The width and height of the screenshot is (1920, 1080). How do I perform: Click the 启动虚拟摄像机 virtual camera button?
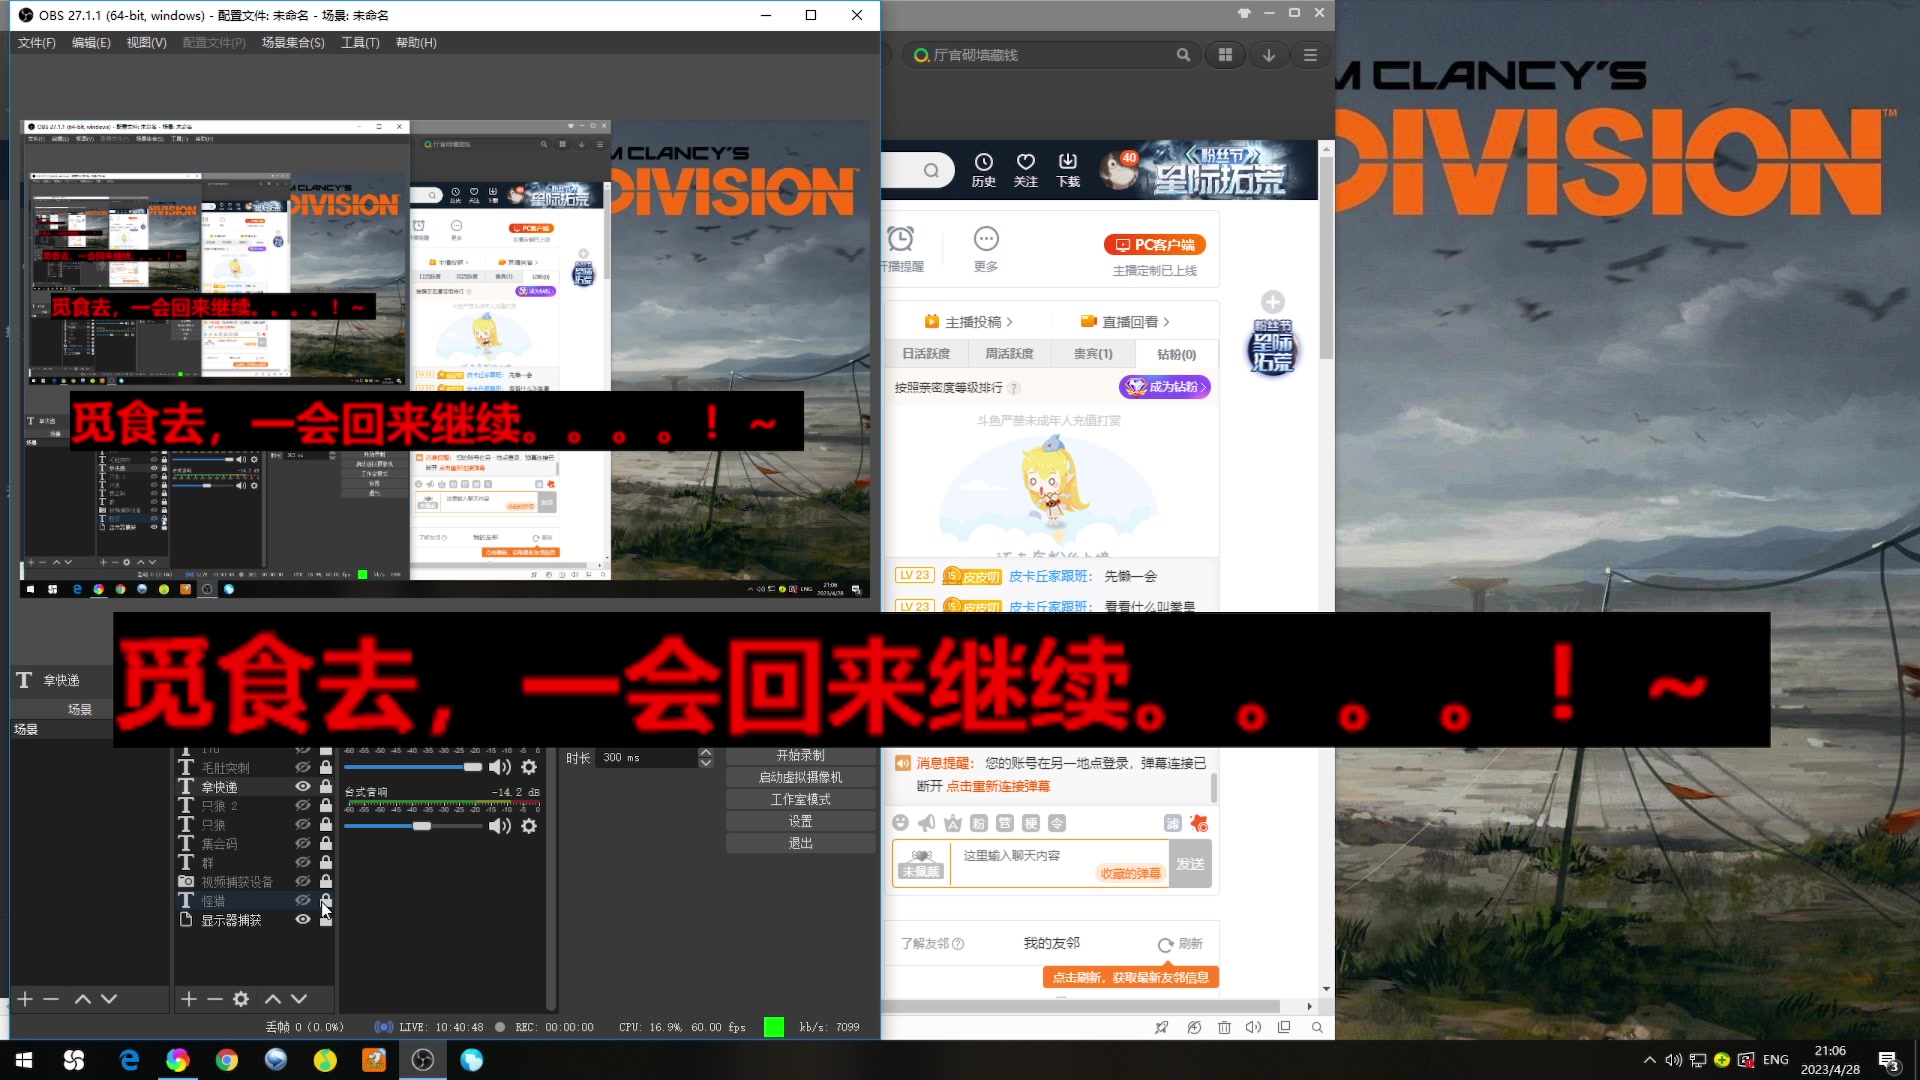coord(800,777)
